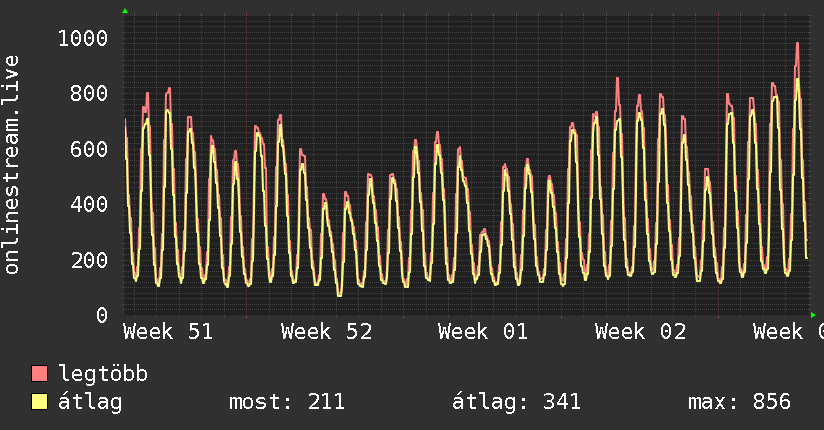Click the 400 y-axis tick label
This screenshot has width=824, height=430.
click(x=89, y=204)
